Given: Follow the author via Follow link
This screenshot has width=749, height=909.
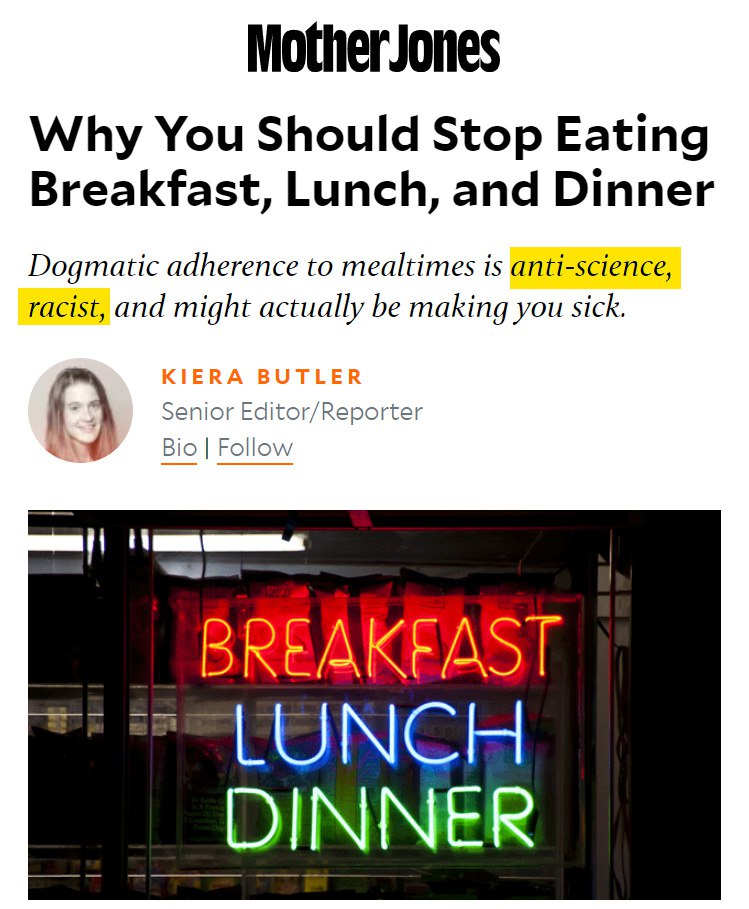Looking at the screenshot, I should point(255,447).
